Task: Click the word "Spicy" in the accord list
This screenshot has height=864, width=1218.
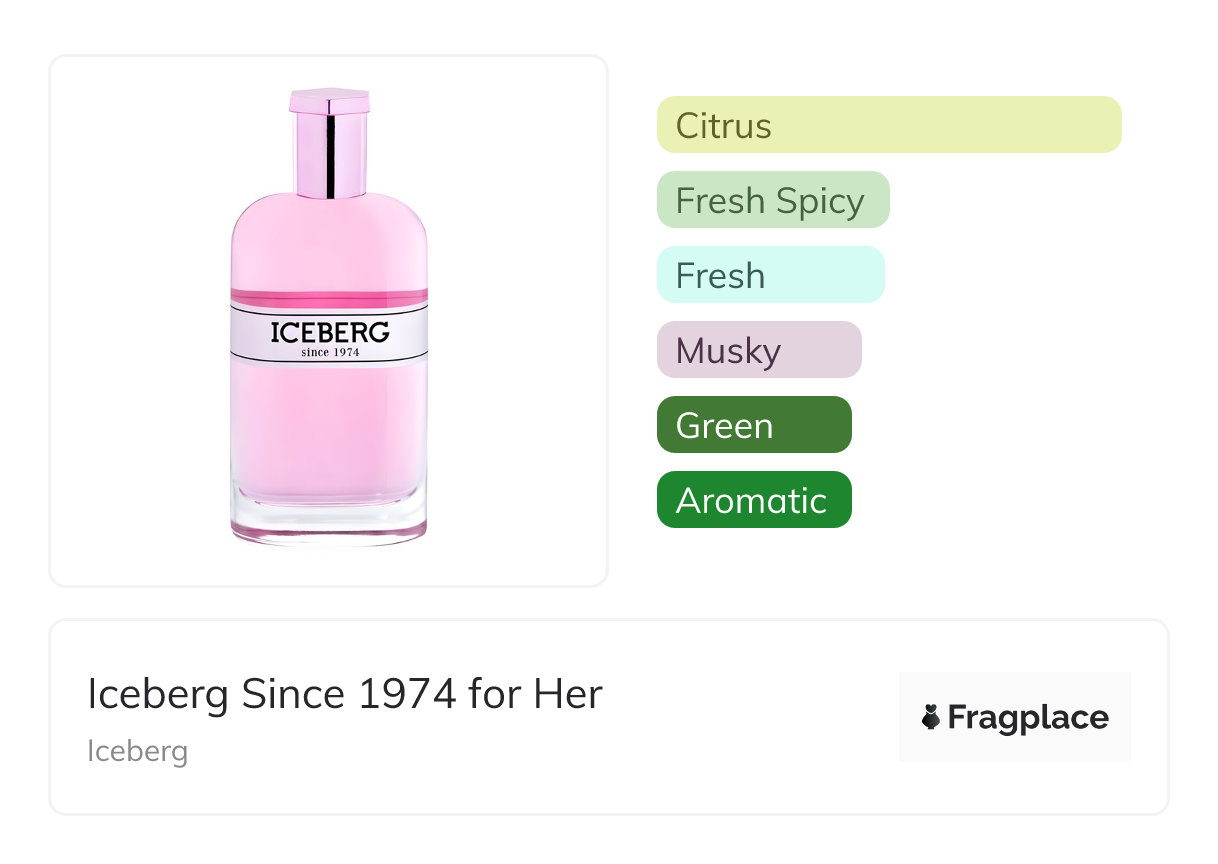Action: pos(819,201)
